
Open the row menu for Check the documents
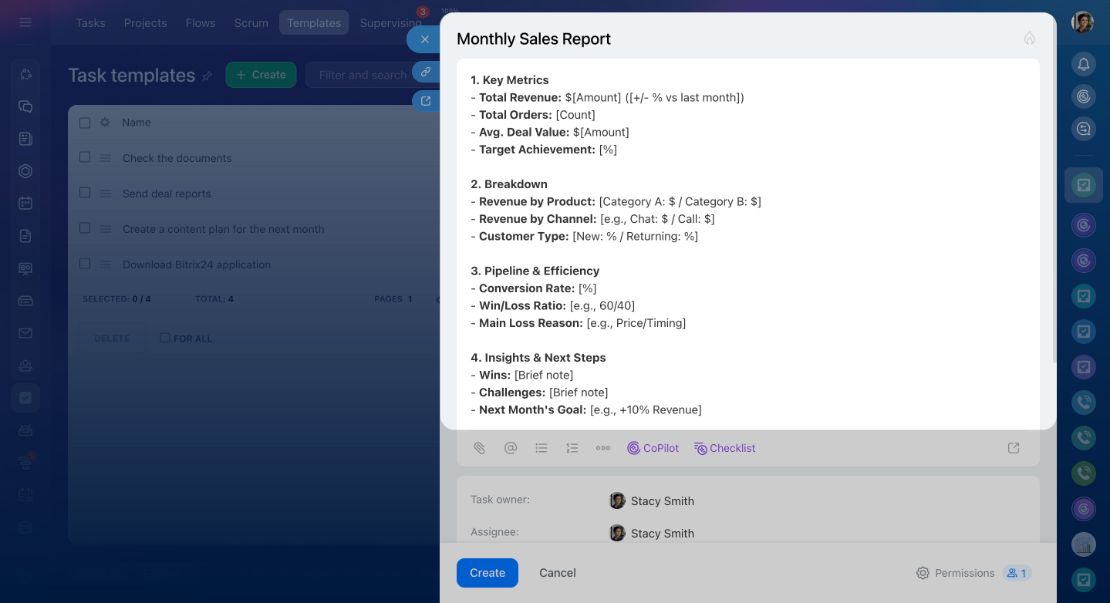point(105,159)
